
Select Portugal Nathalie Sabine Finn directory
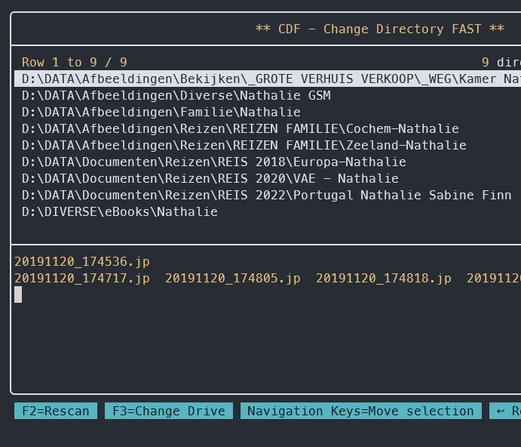(x=266, y=195)
